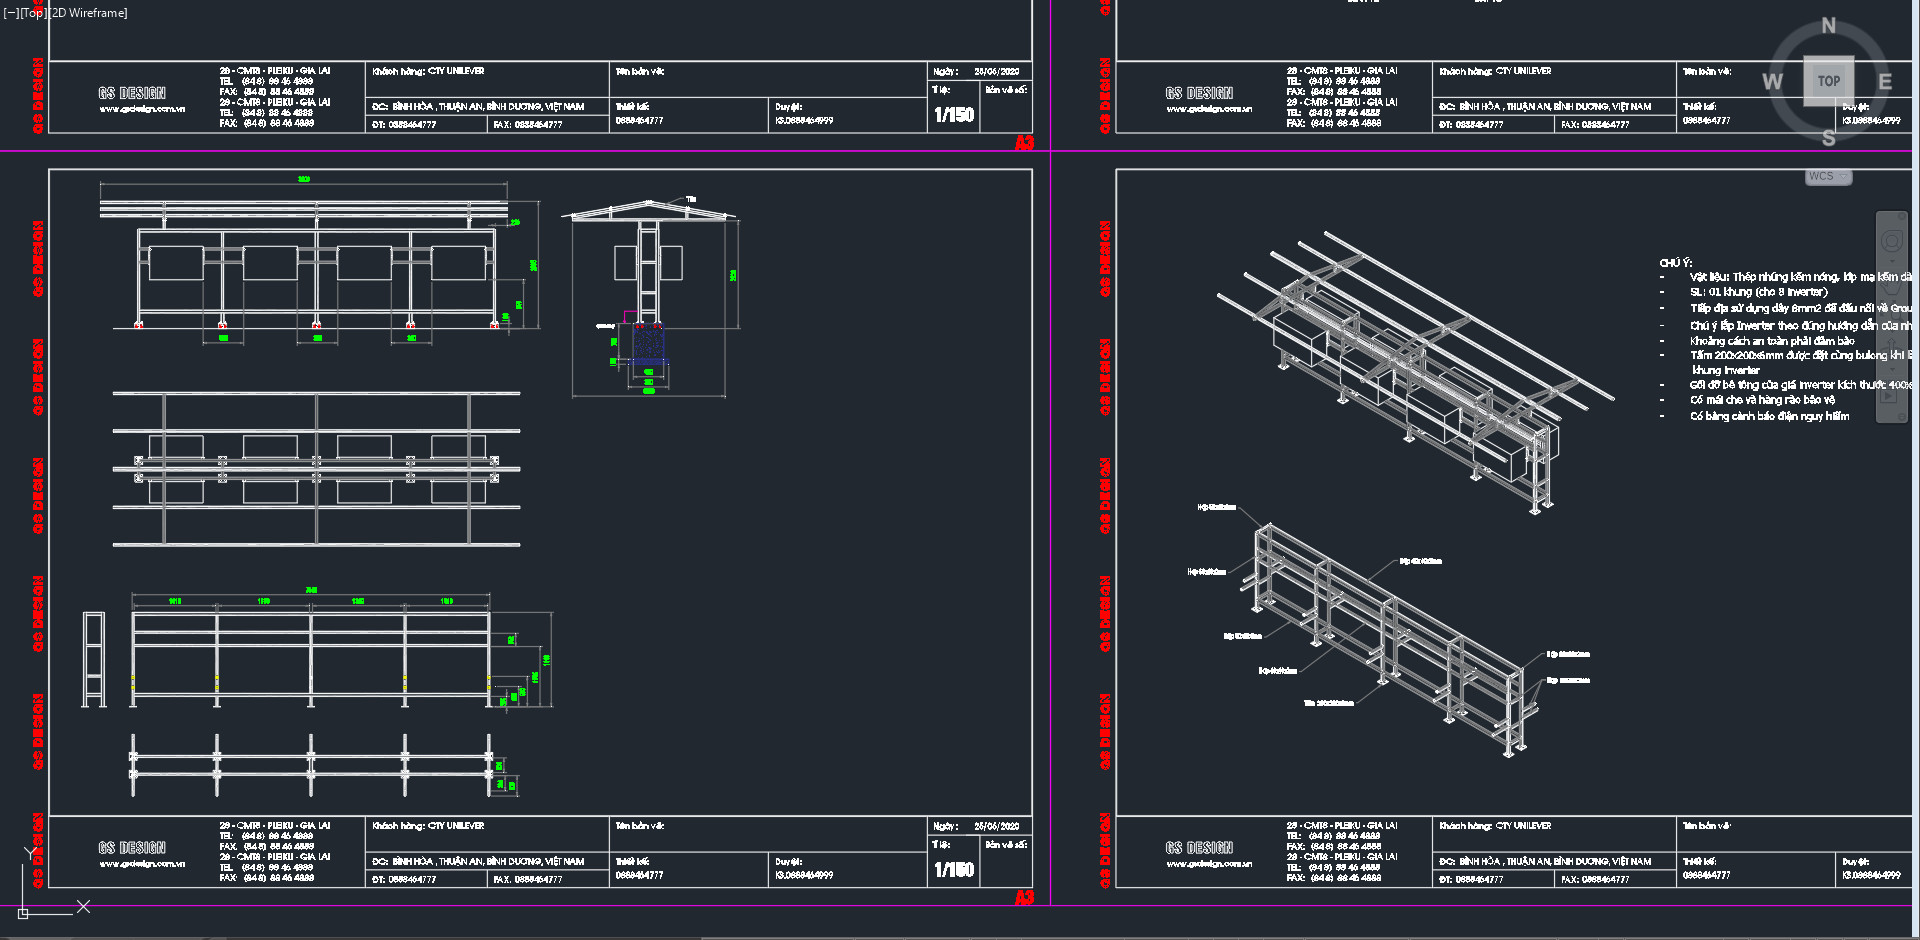
Task: Select the TOP face of the ViewCube
Action: [x=1828, y=81]
